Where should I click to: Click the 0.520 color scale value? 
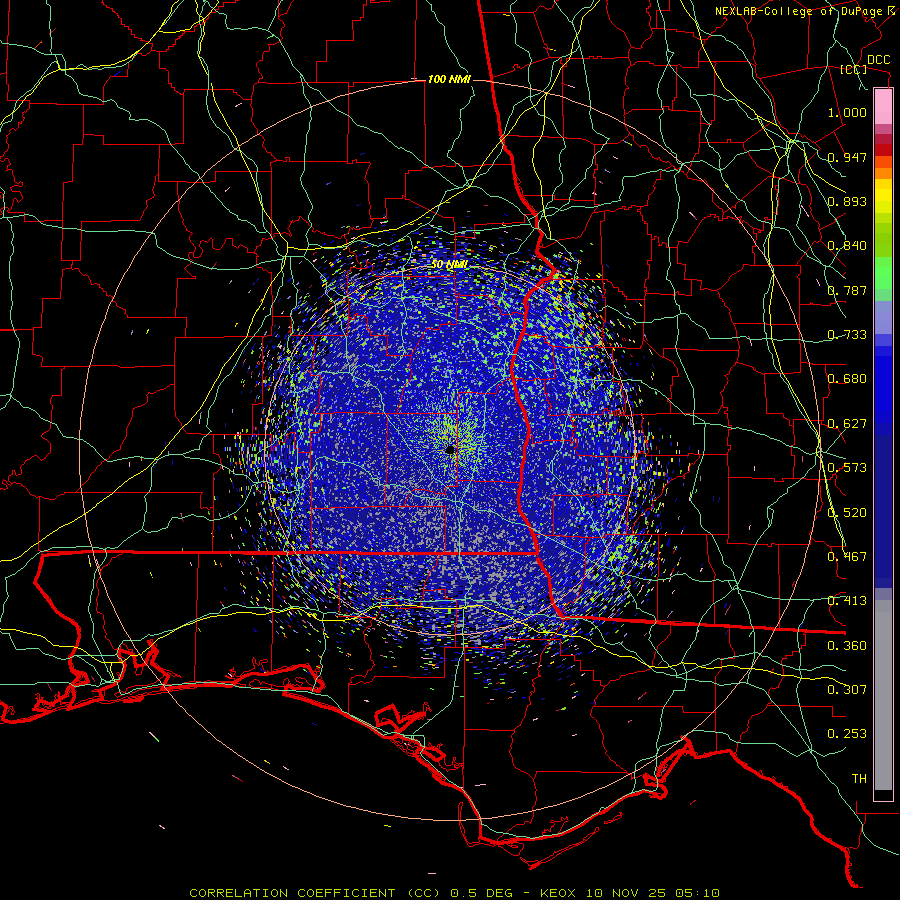tap(847, 513)
